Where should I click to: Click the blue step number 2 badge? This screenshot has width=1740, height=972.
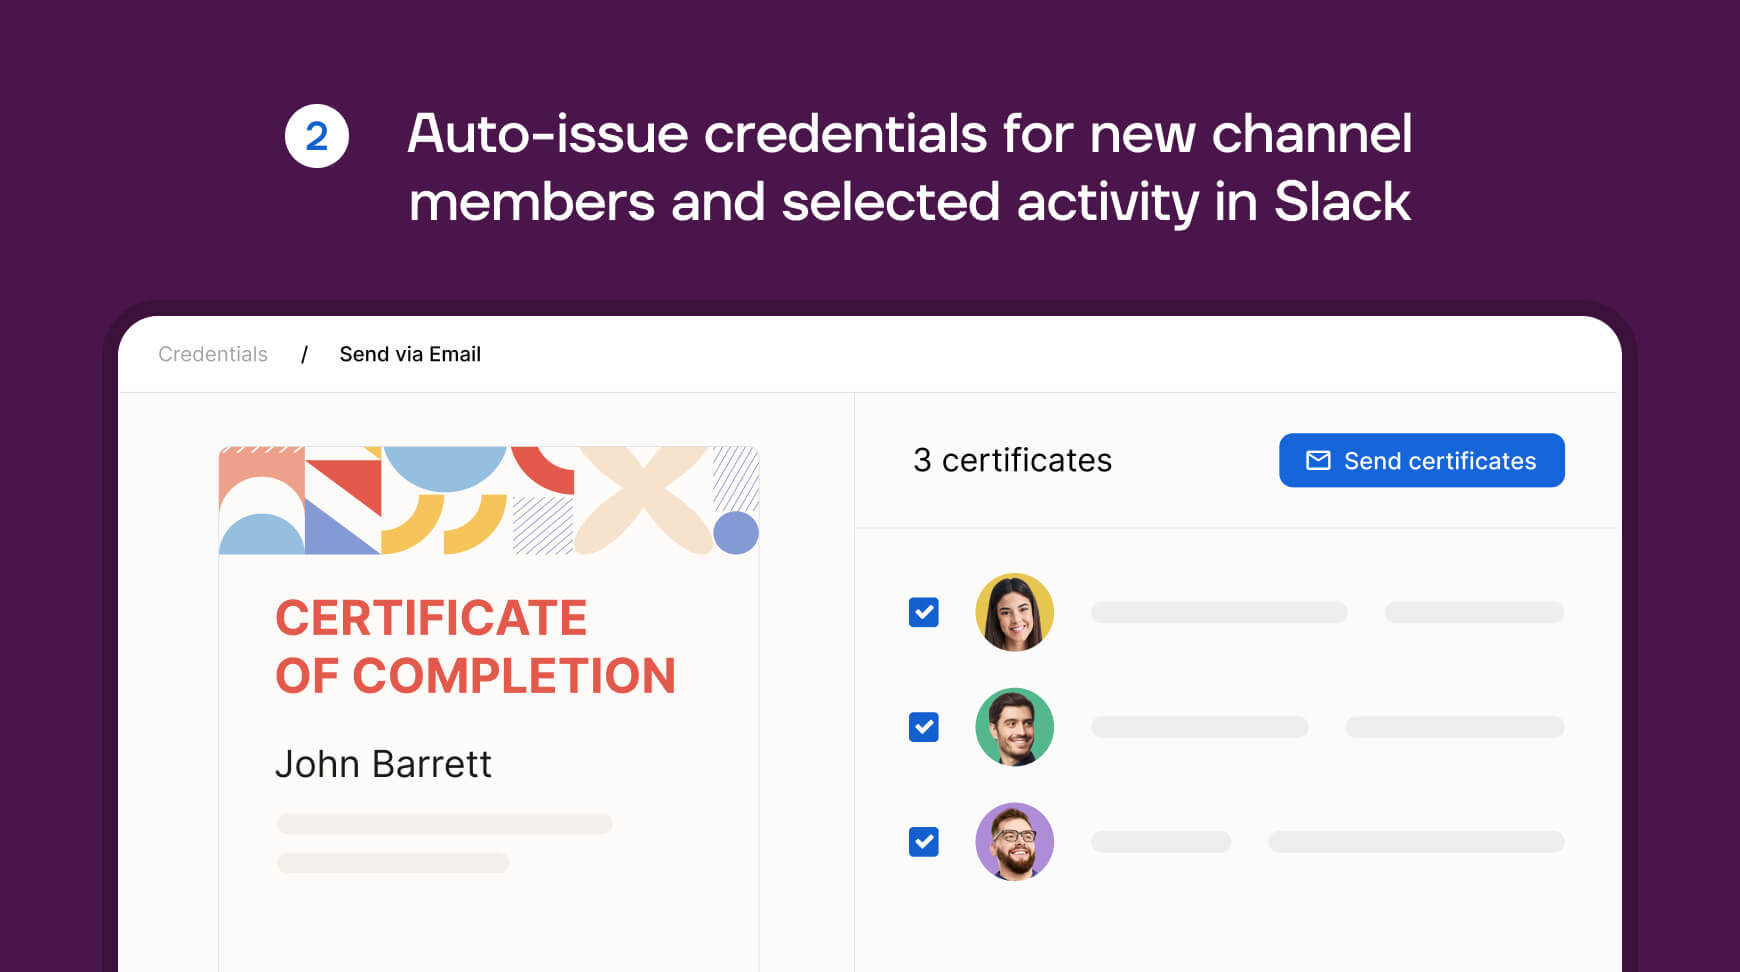(x=317, y=136)
